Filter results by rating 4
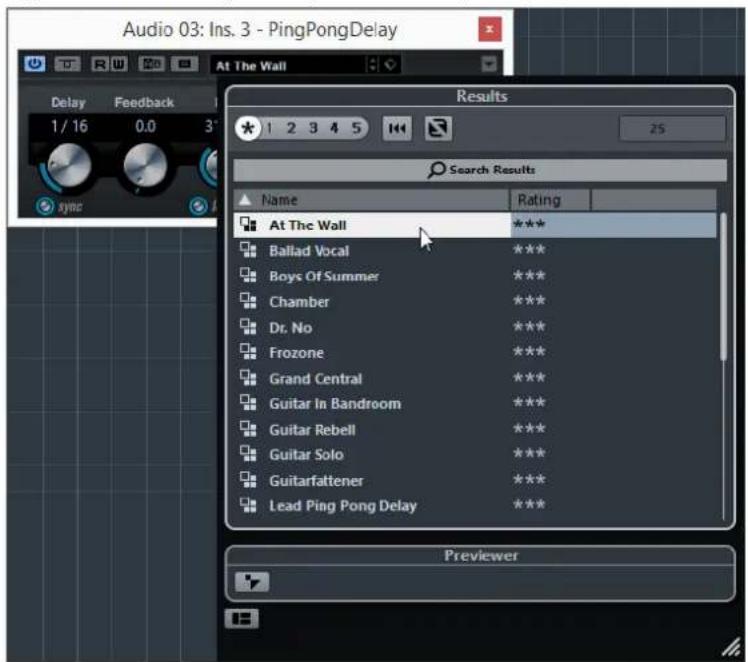This screenshot has height=662, width=748. (x=334, y=128)
